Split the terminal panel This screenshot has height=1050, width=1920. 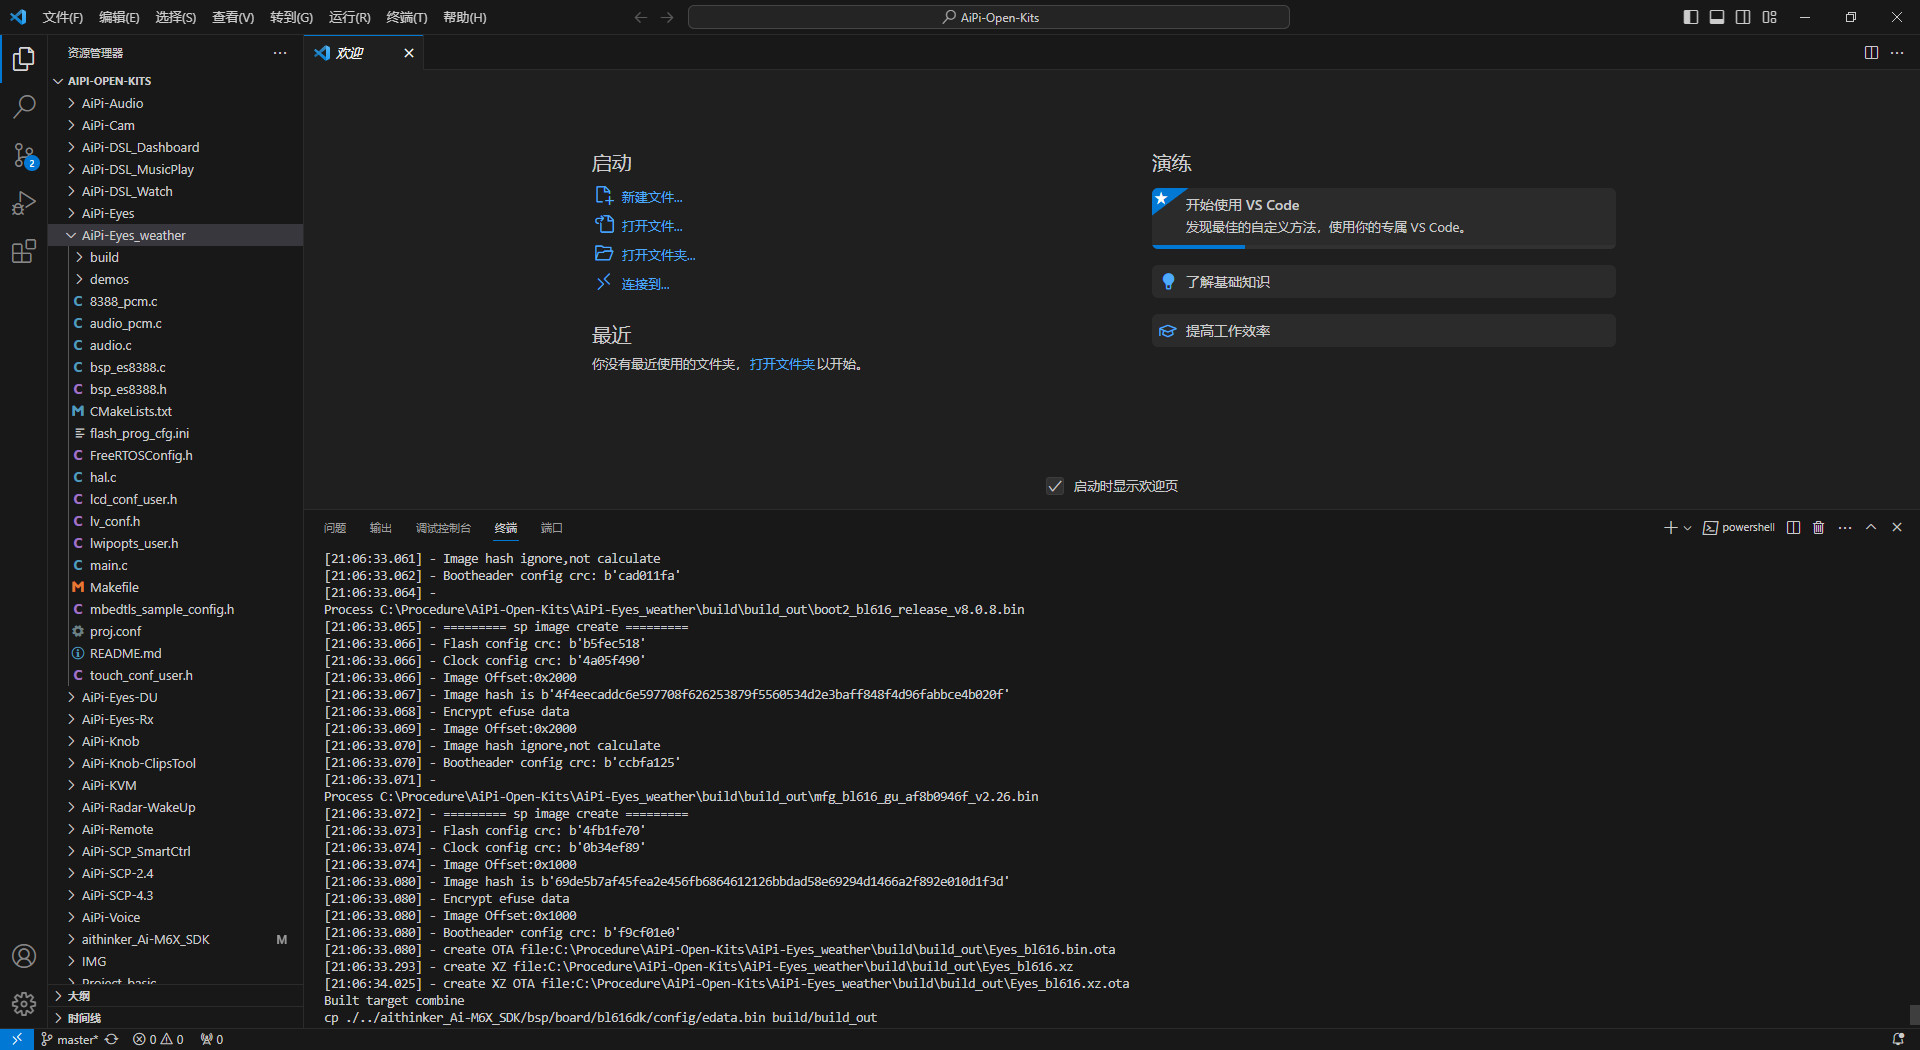click(x=1794, y=528)
